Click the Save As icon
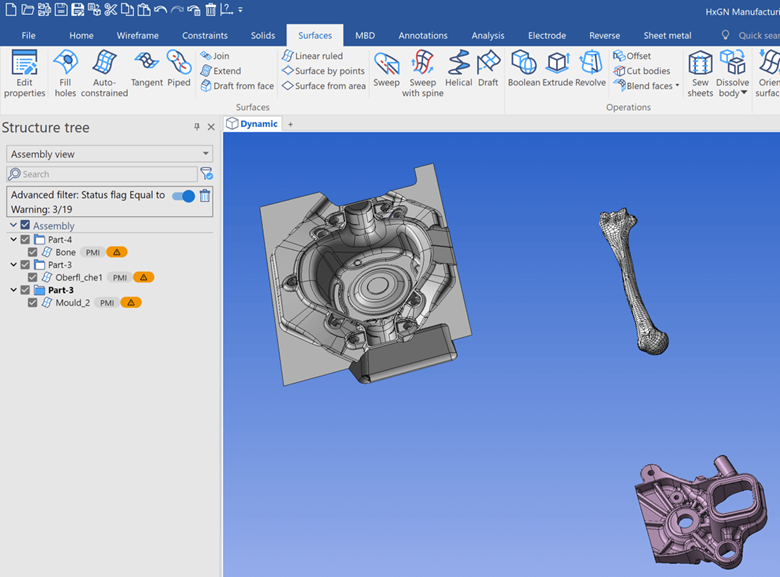The width and height of the screenshot is (780, 577). (77, 9)
